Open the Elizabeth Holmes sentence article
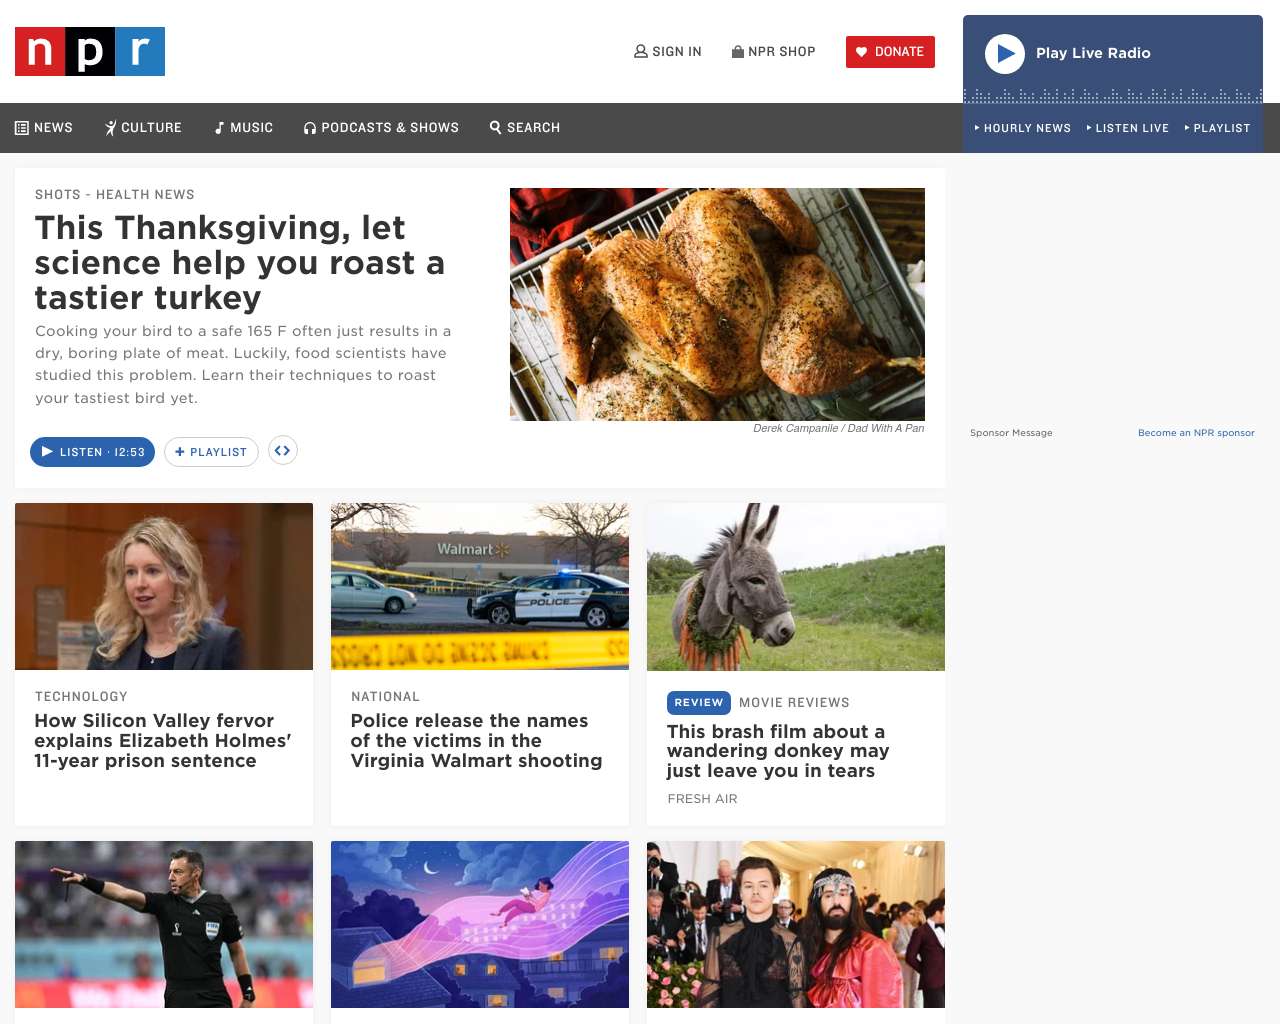Screen dimensions: 1280x1024 coord(163,741)
